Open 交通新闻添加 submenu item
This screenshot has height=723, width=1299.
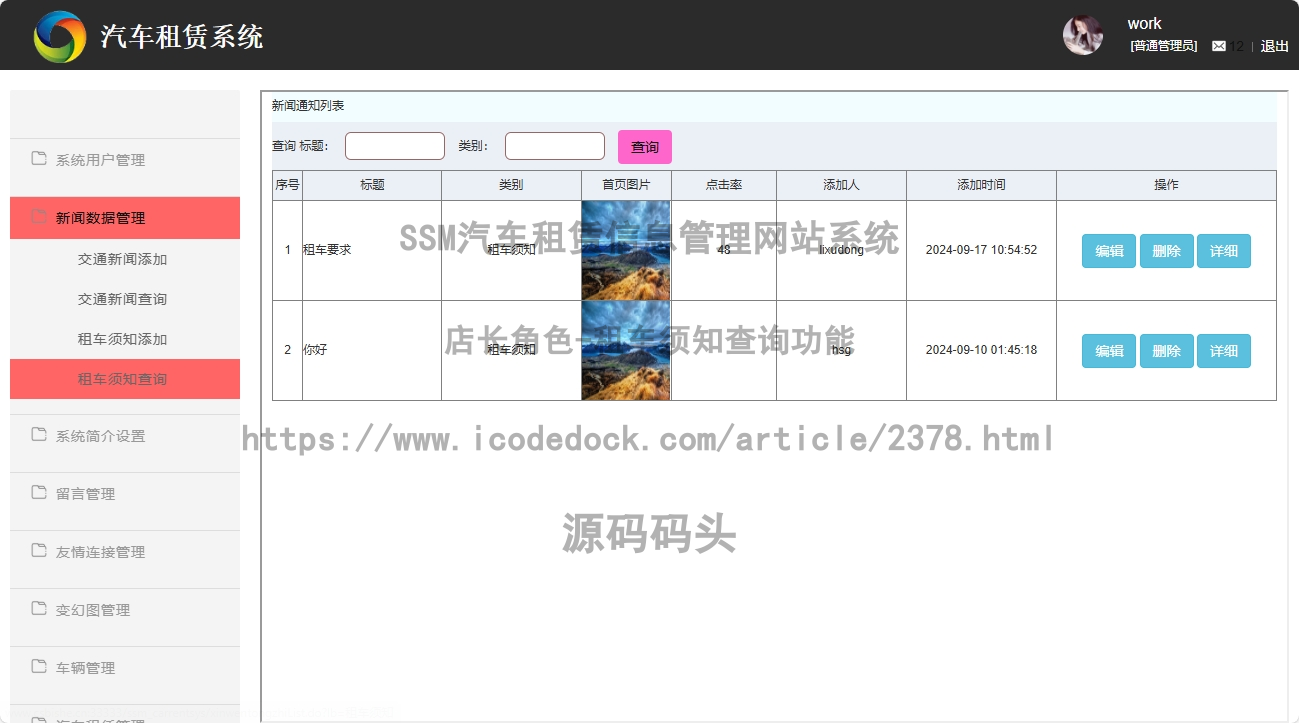click(x=125, y=259)
